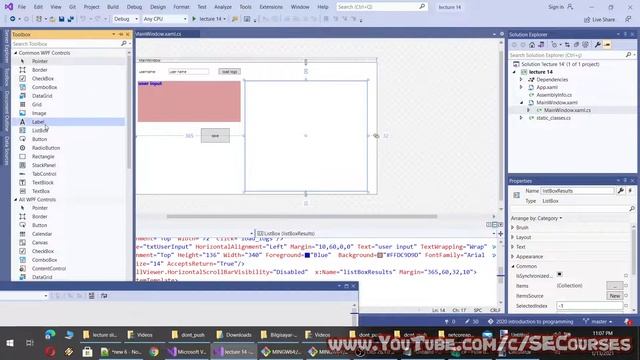Open the File menu
This screenshot has height=360, width=640.
pos(22,7)
